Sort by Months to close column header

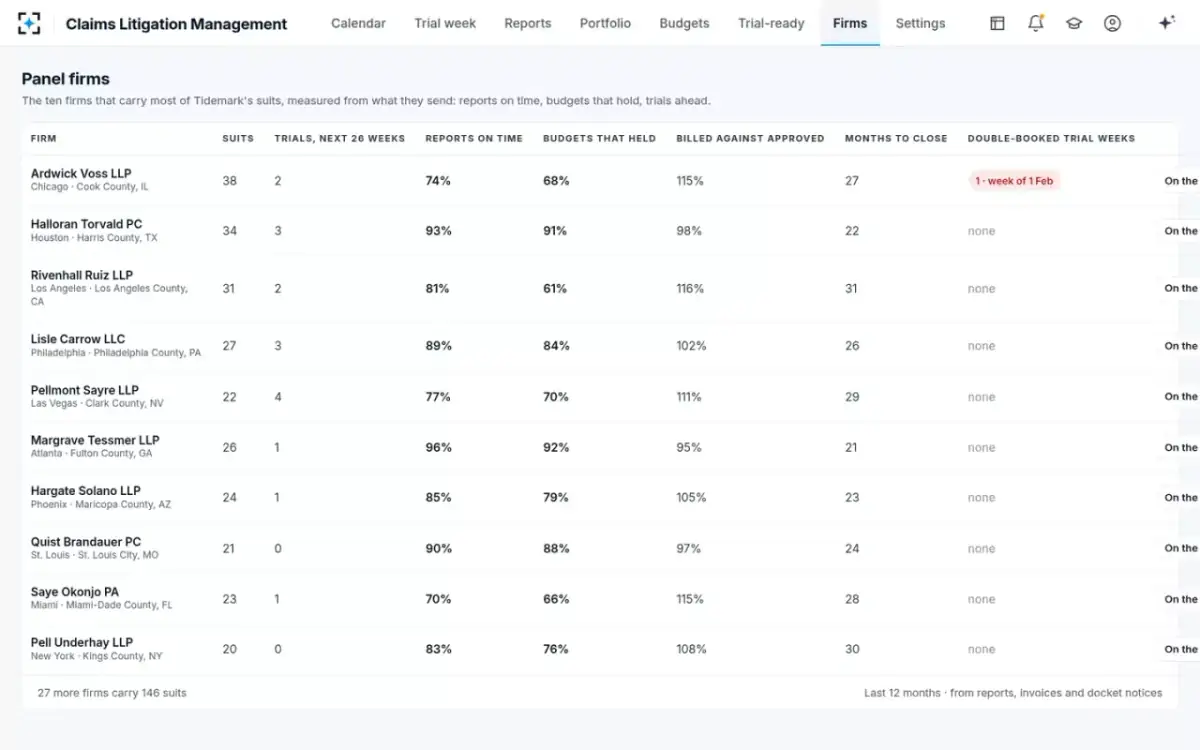896,138
